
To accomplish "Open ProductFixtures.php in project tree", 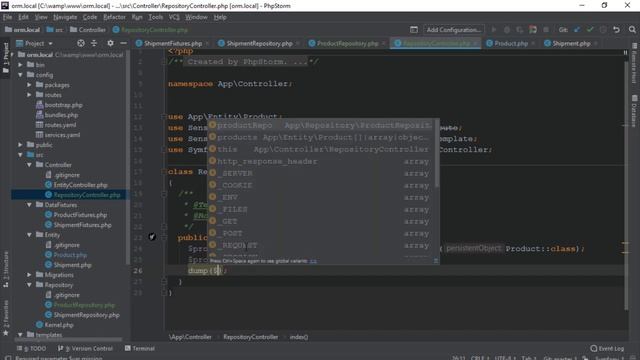I will 80,215.
